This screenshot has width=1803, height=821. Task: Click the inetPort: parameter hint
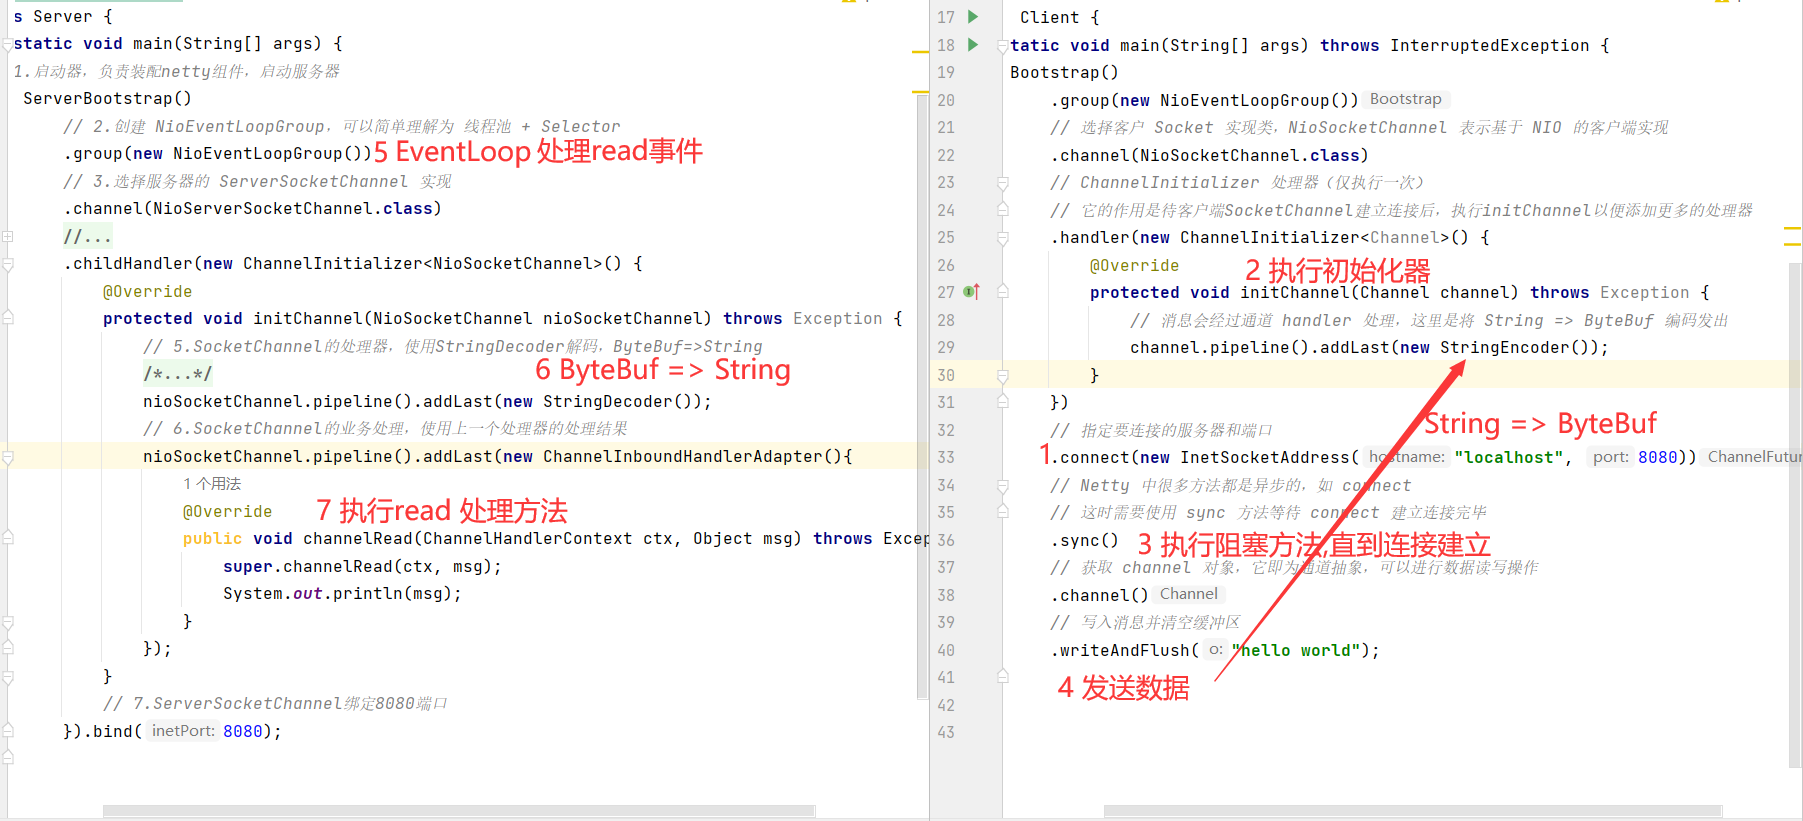(x=183, y=731)
